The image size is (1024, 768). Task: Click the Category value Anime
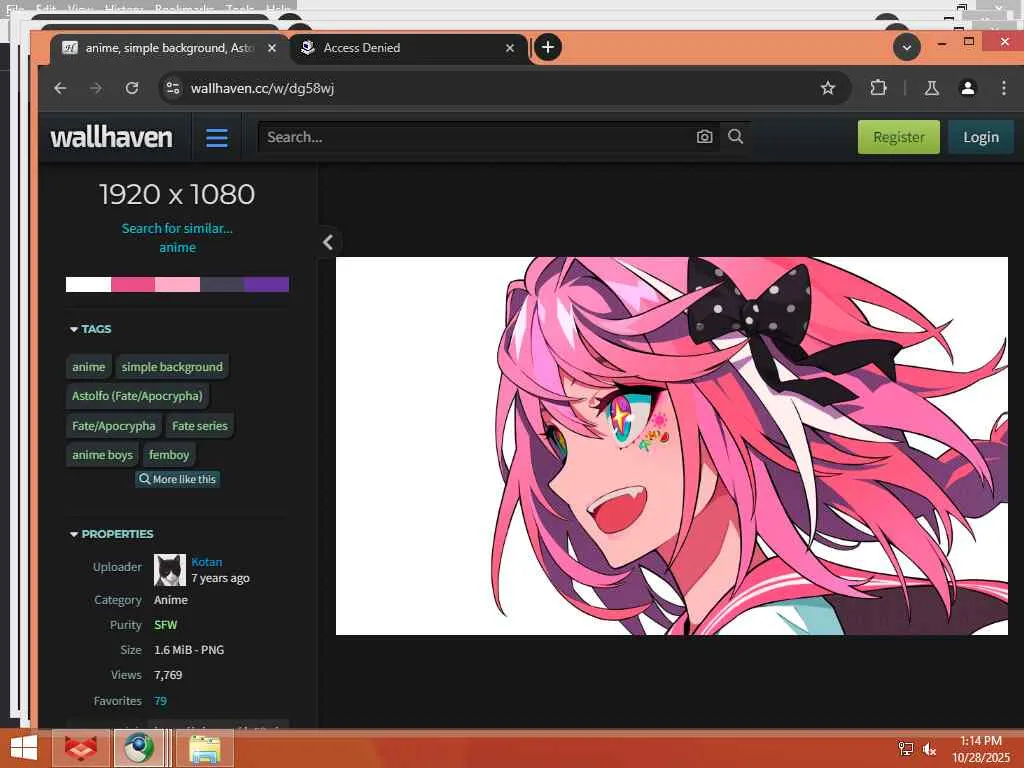[x=170, y=600]
